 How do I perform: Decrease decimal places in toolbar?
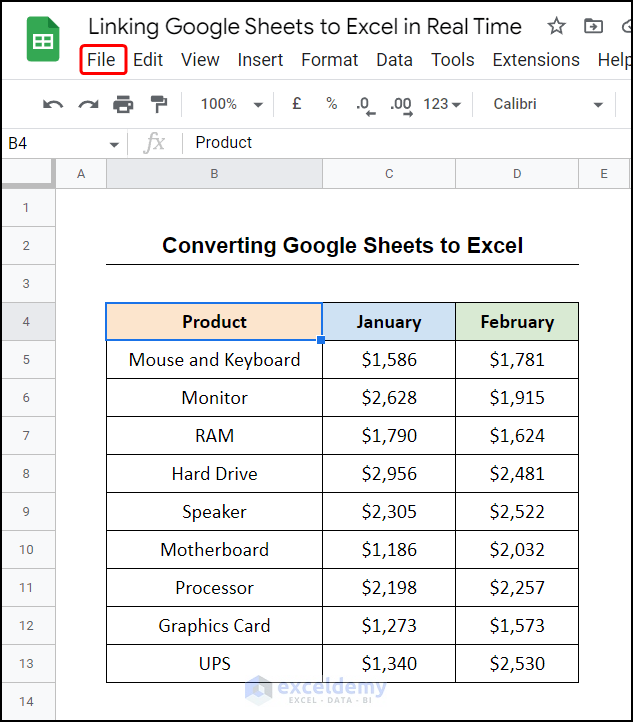365,104
